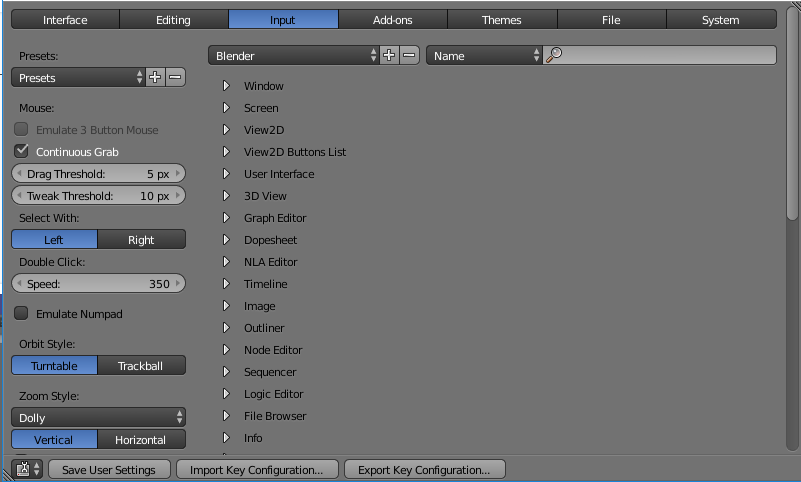This screenshot has width=801, height=482.
Task: Open the Blender key configuration dropdown
Action: [294, 55]
